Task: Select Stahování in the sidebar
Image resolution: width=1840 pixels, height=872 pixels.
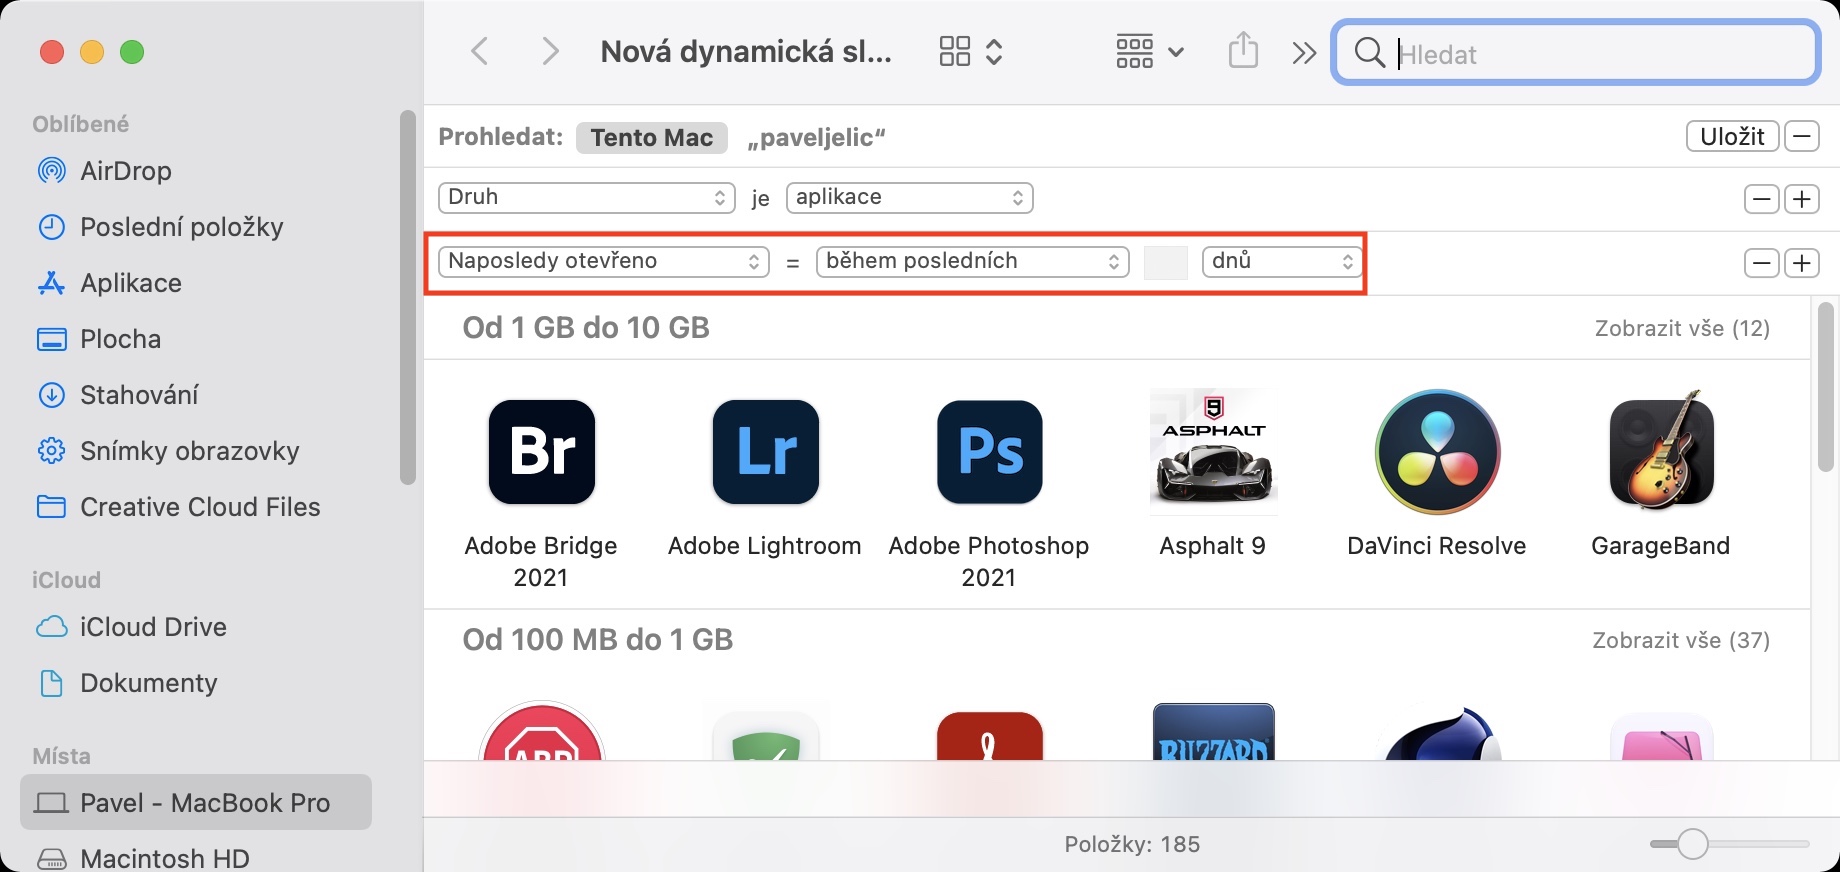Action: 139,395
